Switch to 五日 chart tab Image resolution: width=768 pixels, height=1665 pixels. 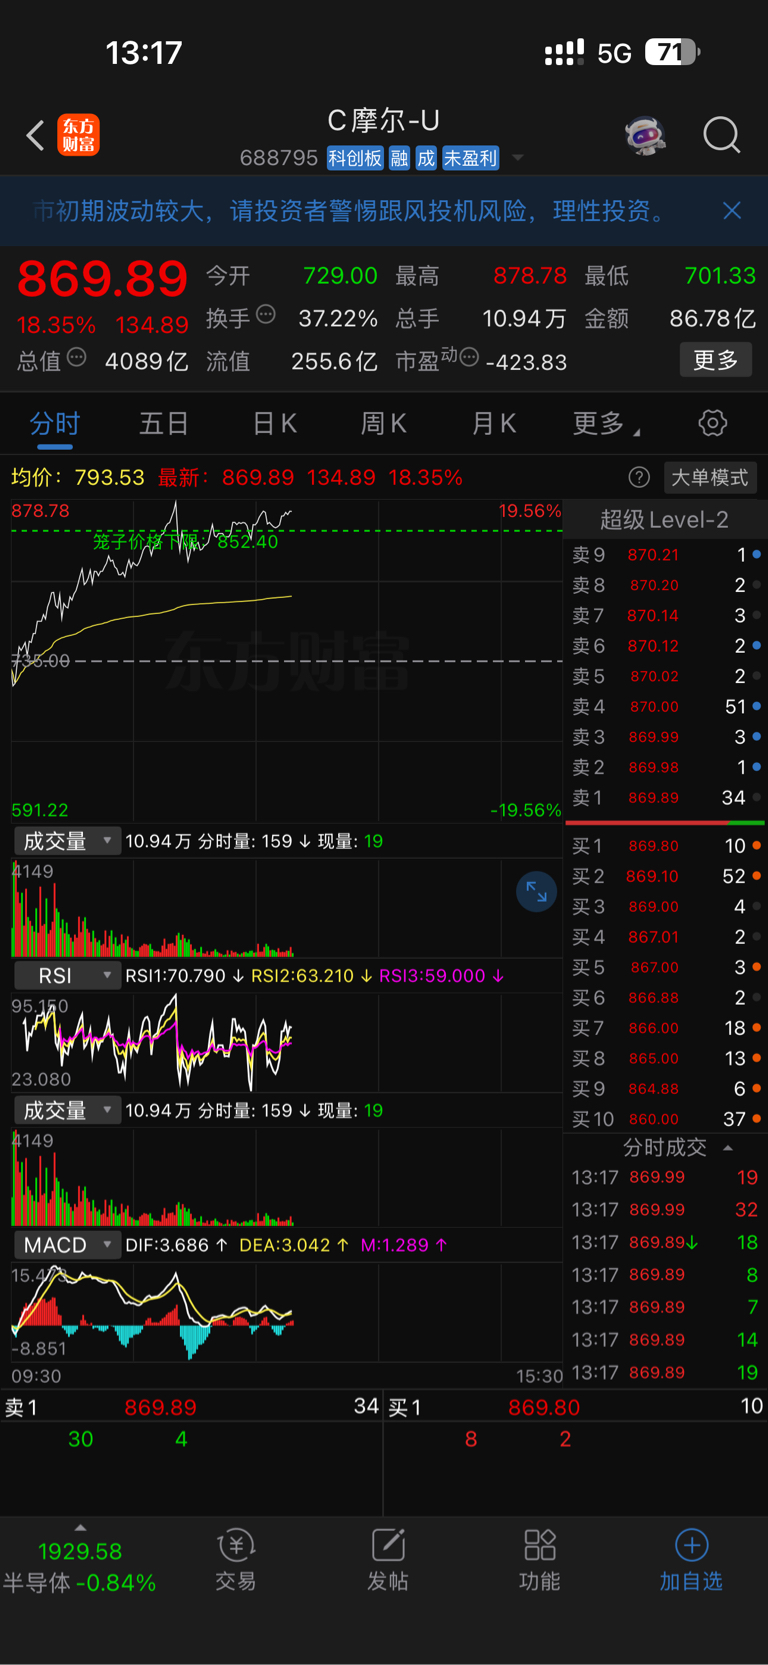(164, 424)
